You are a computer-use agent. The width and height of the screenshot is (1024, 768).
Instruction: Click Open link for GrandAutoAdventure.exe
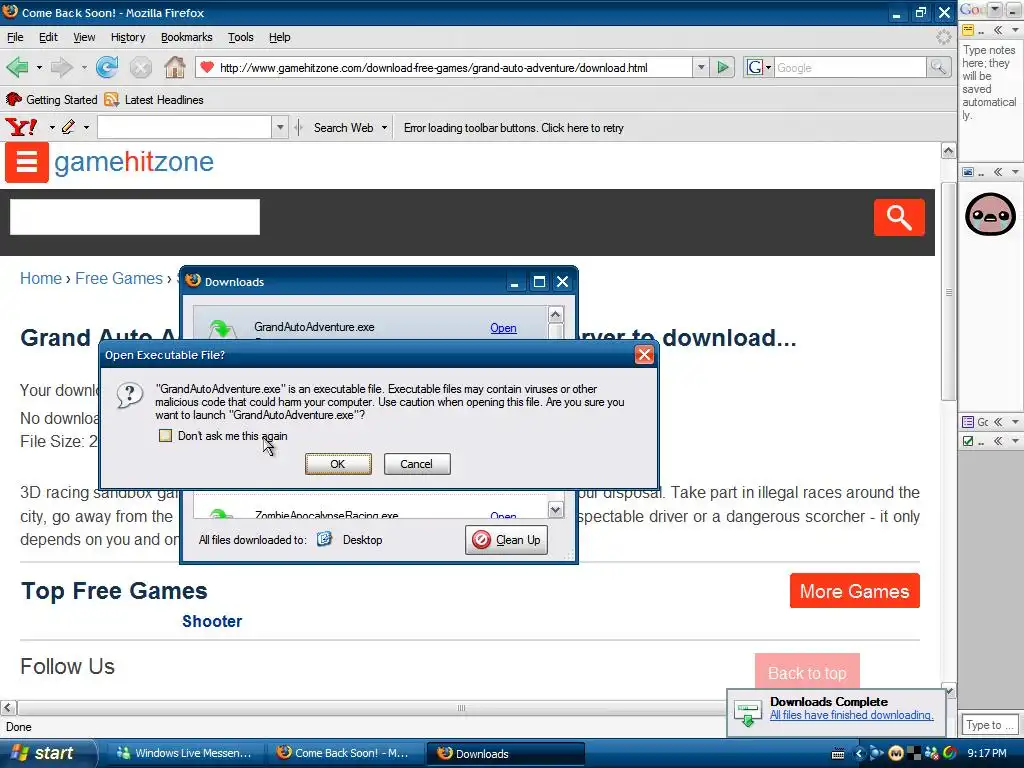pyautogui.click(x=504, y=328)
